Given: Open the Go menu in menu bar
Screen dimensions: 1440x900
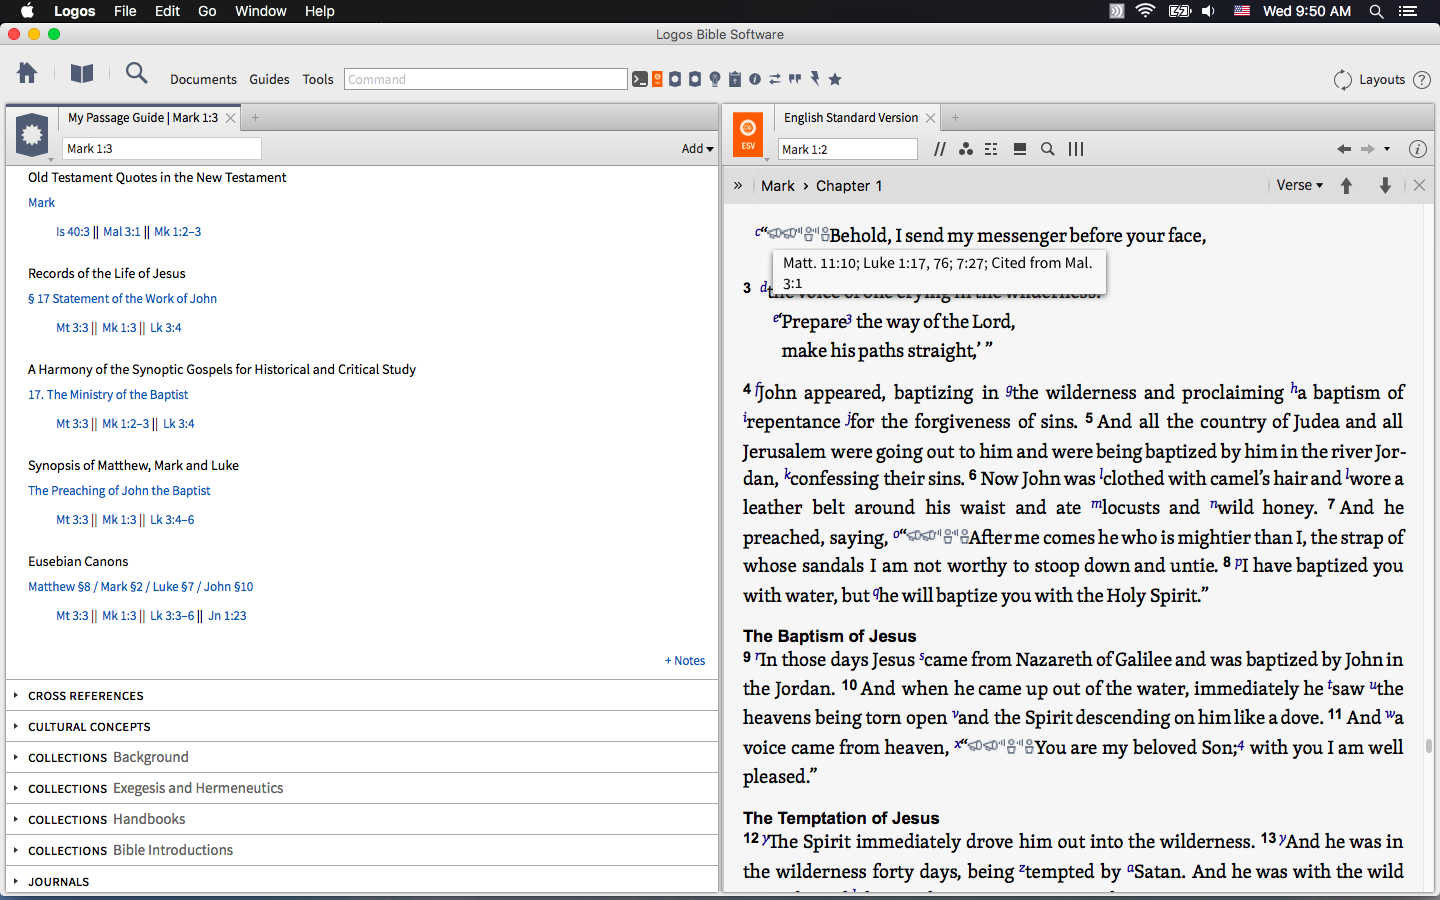Looking at the screenshot, I should click(207, 11).
